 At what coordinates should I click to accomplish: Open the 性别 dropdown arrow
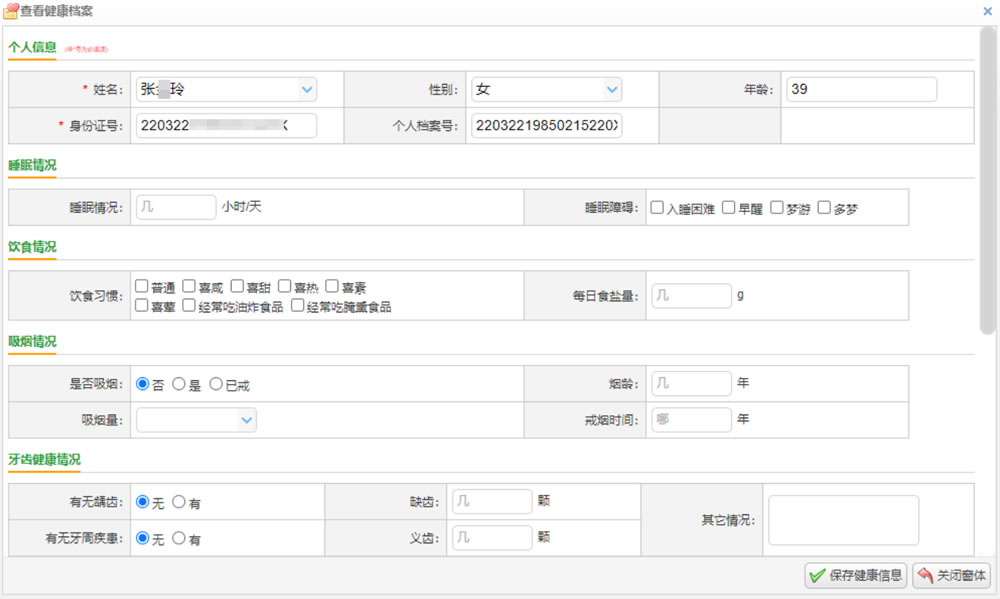coord(612,89)
